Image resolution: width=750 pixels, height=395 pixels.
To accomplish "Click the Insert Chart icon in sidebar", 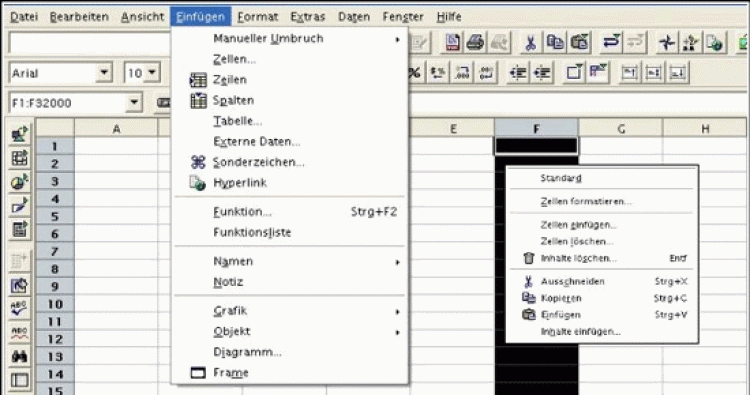I will 19,182.
